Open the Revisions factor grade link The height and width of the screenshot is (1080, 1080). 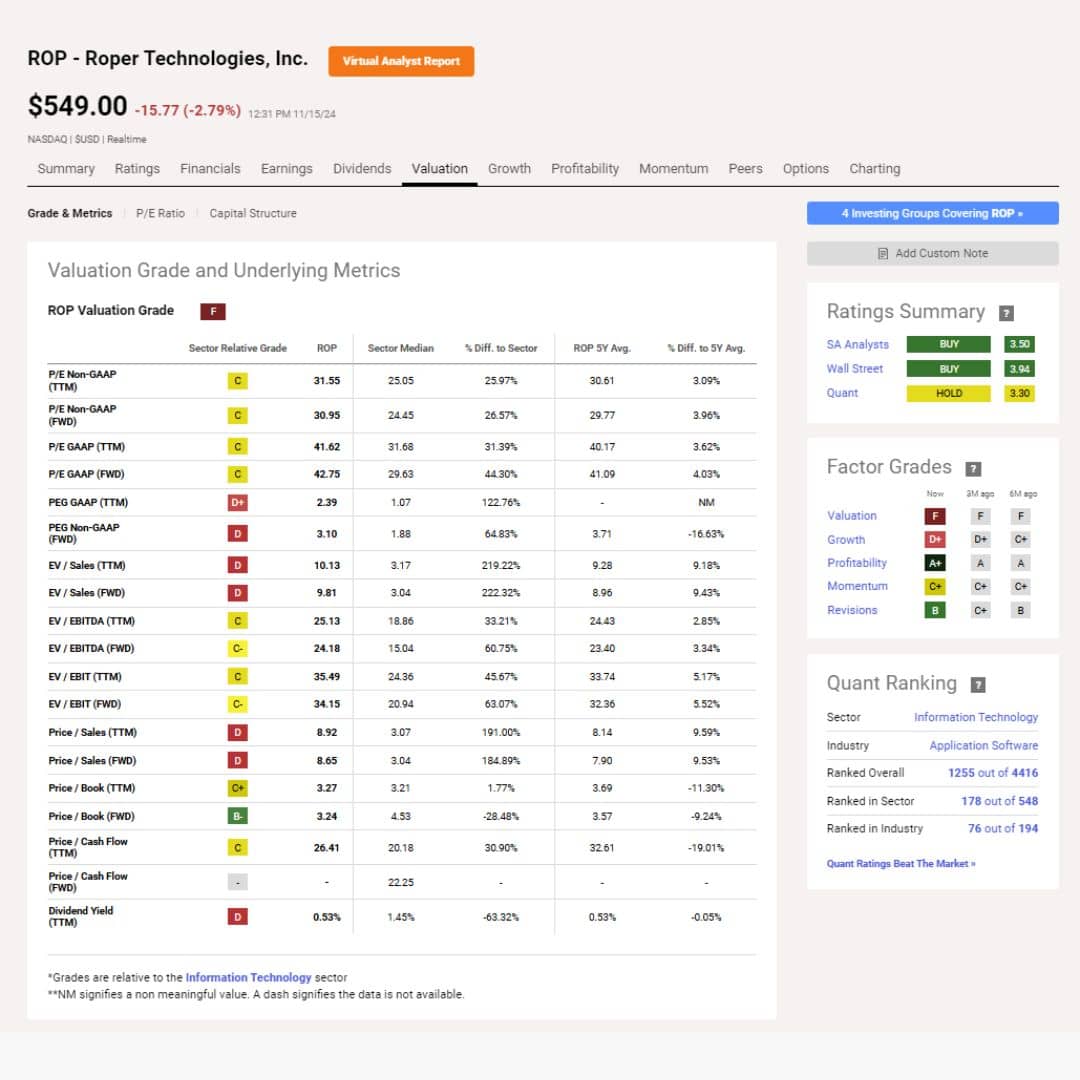pos(852,610)
